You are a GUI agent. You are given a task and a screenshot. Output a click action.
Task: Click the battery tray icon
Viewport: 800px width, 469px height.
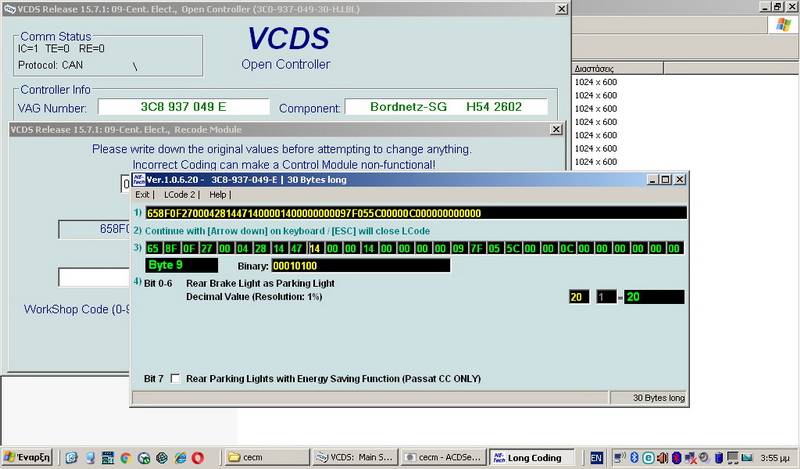[718, 457]
